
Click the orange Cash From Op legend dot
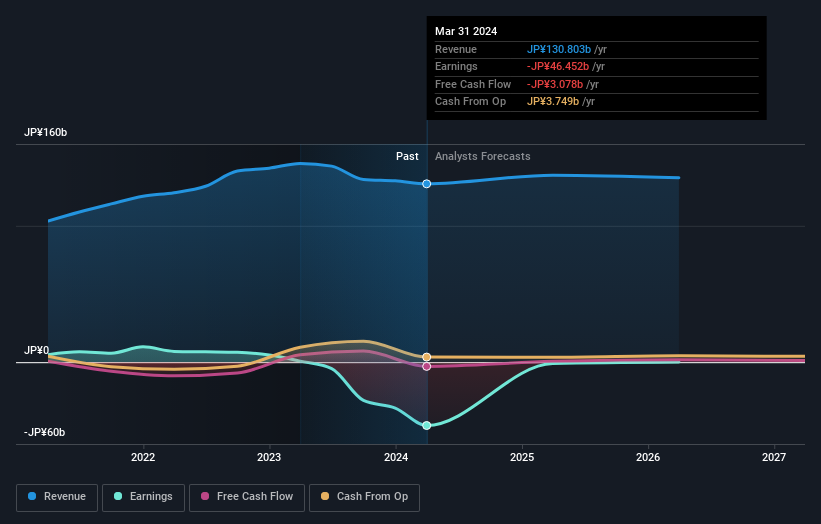325,496
